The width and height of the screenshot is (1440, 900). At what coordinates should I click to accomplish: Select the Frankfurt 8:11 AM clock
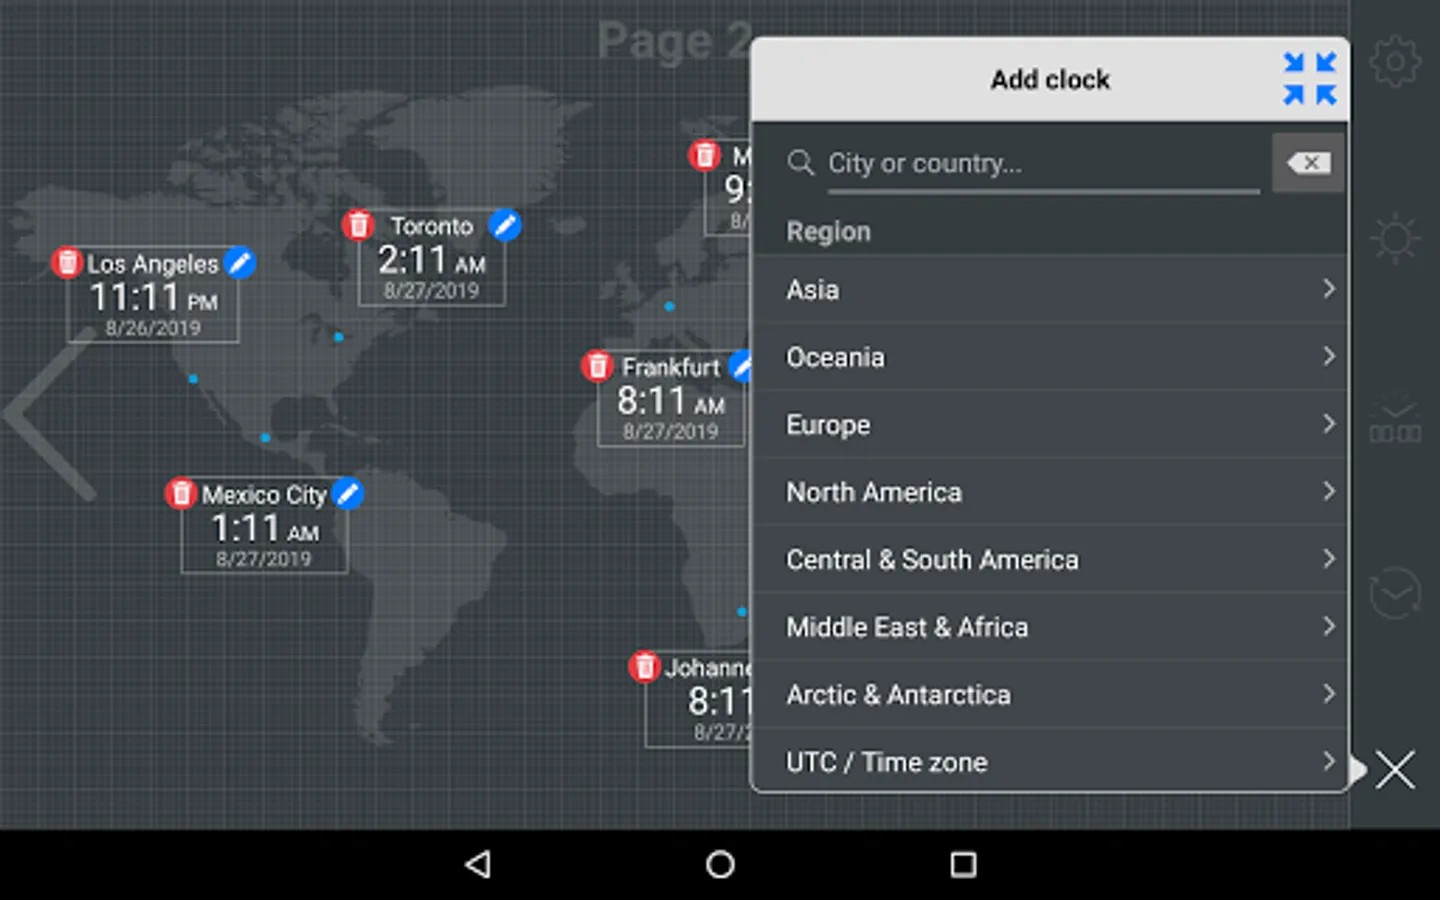(670, 400)
